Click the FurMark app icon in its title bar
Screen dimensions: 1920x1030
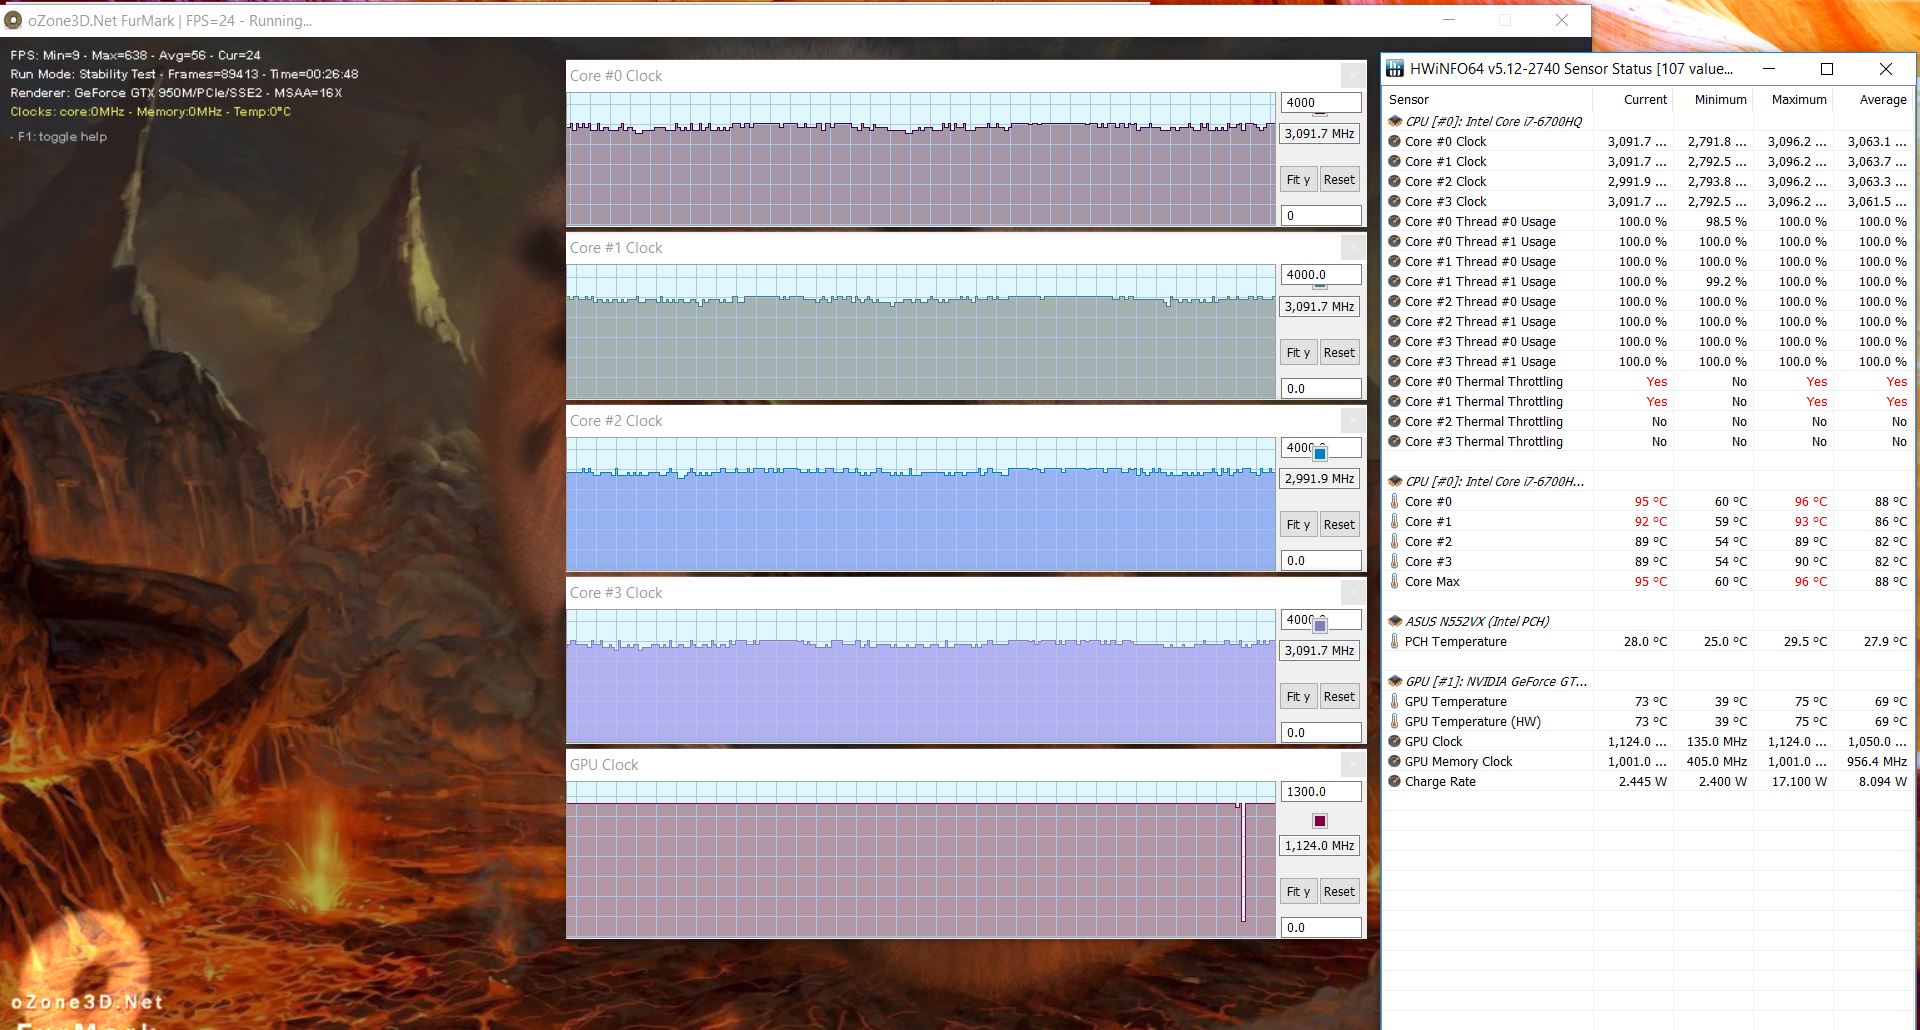(13, 20)
